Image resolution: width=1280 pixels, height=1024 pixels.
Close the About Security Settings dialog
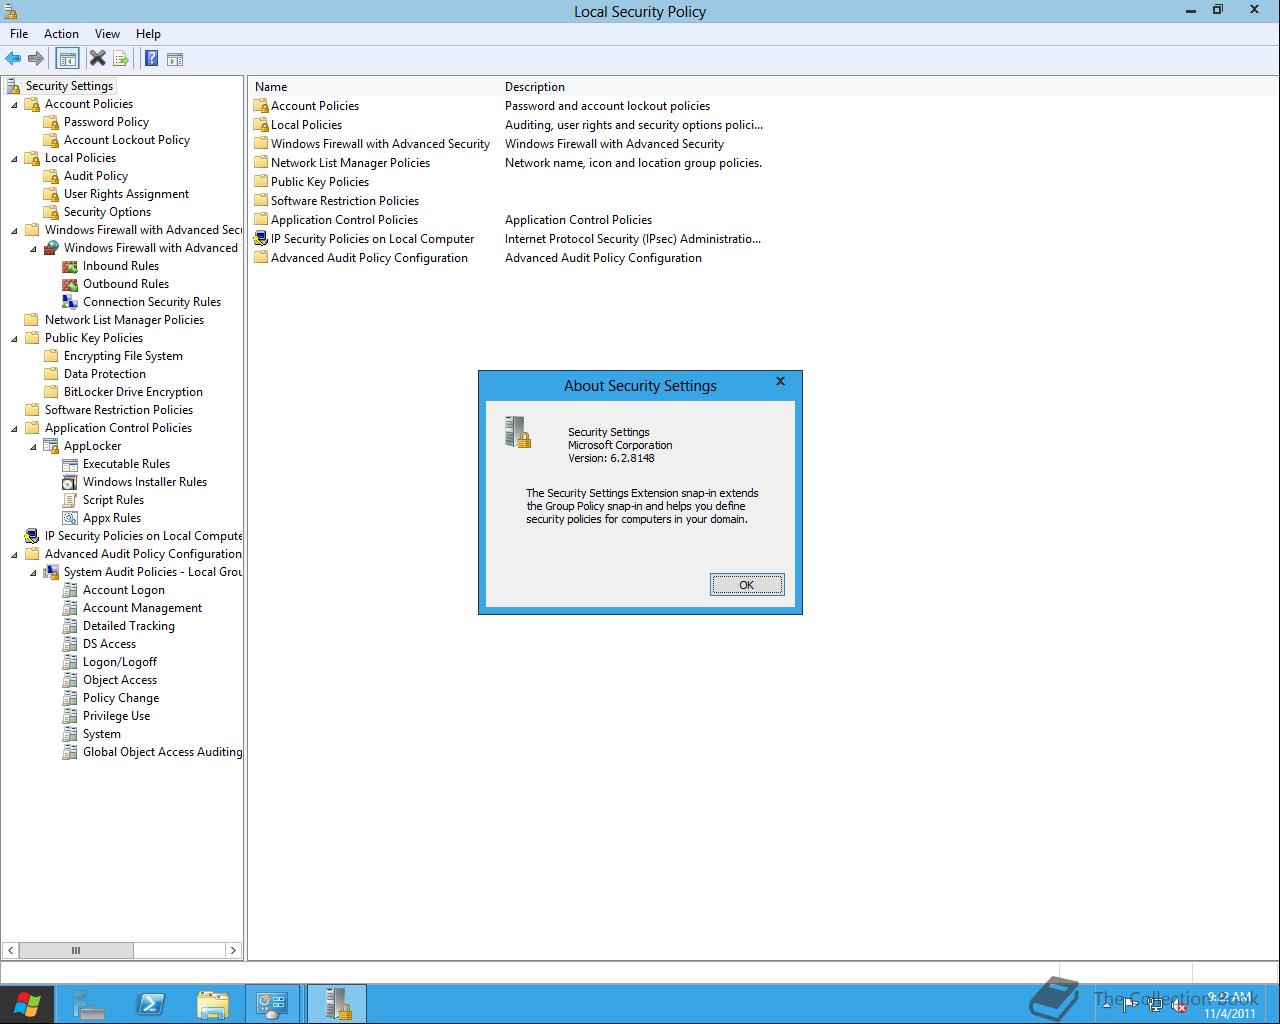click(x=780, y=381)
